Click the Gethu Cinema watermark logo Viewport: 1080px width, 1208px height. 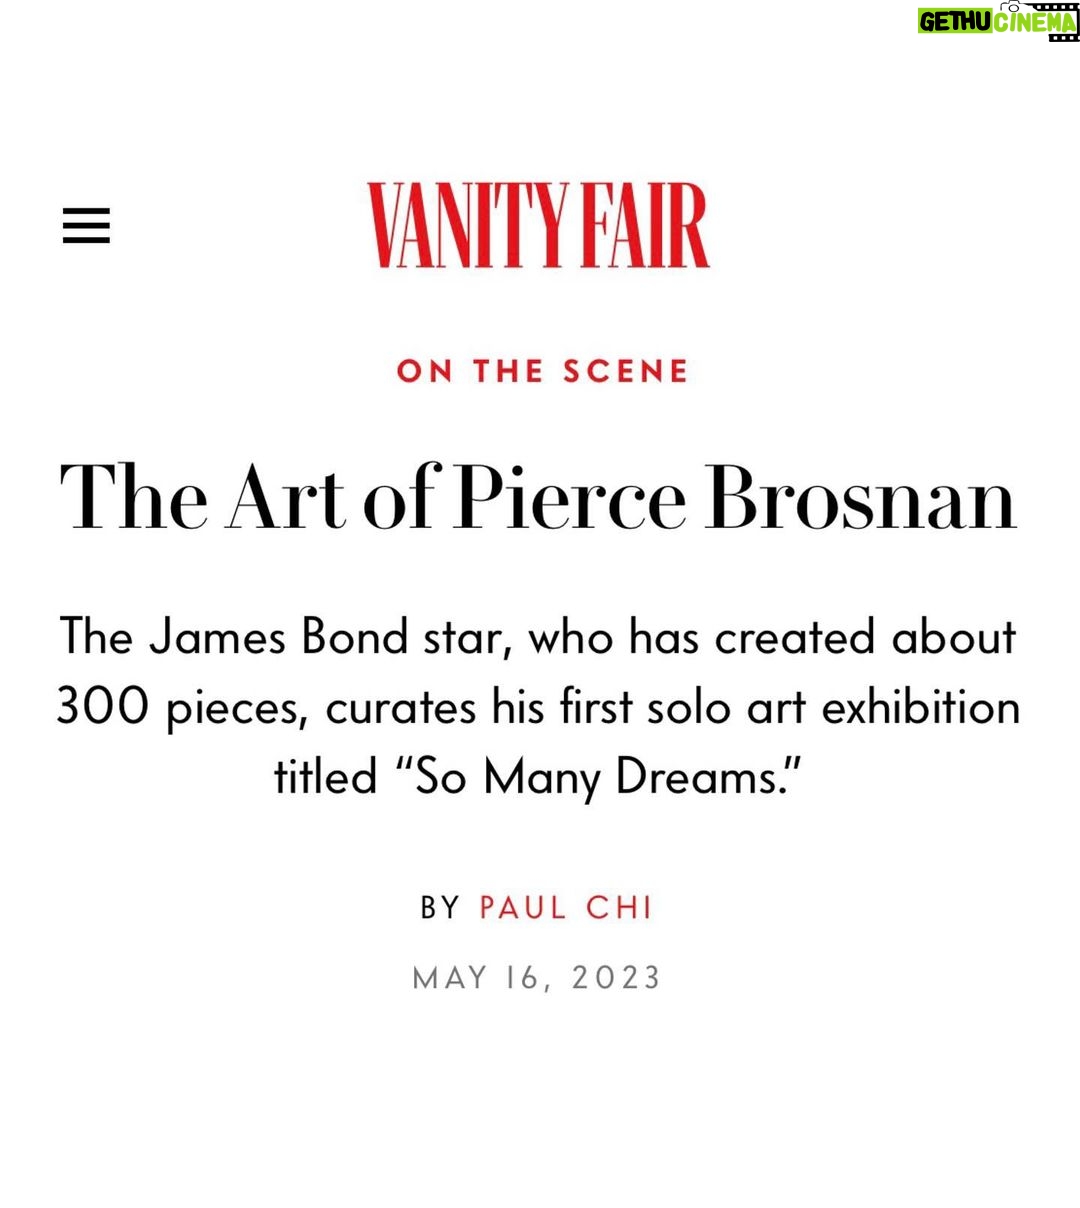[x=998, y=19]
